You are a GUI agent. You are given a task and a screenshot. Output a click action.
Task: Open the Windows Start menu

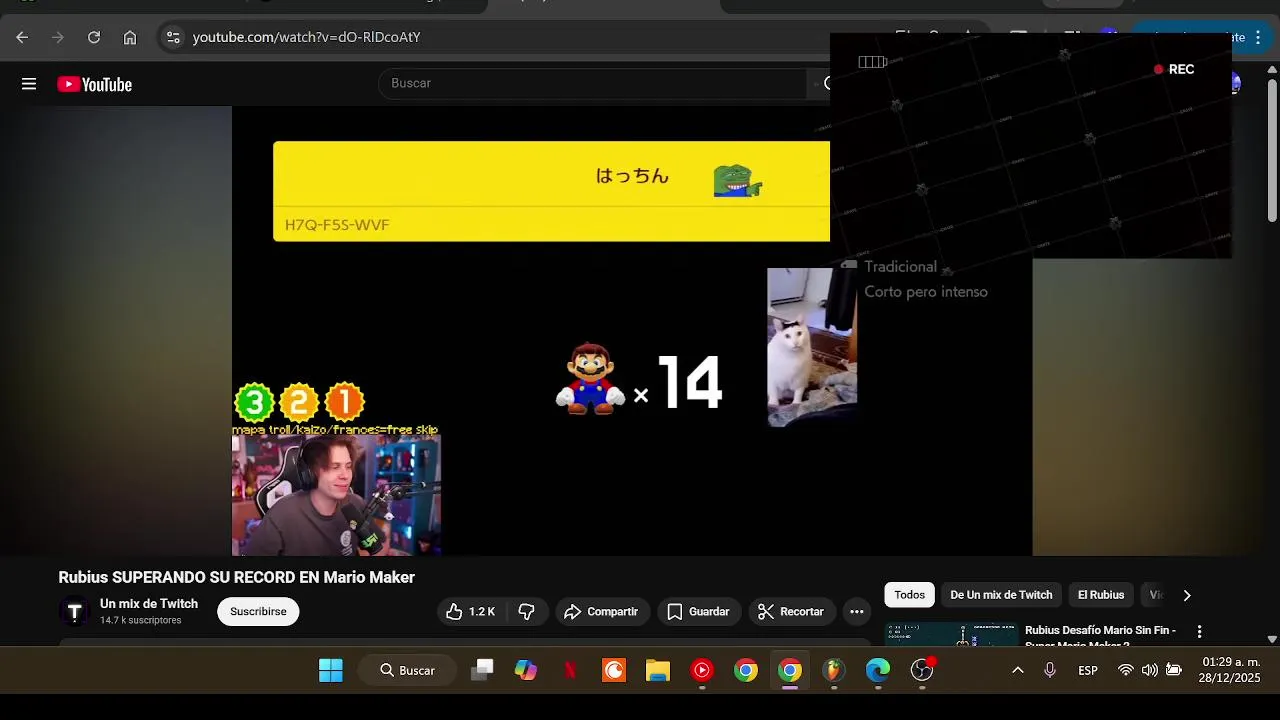point(331,670)
